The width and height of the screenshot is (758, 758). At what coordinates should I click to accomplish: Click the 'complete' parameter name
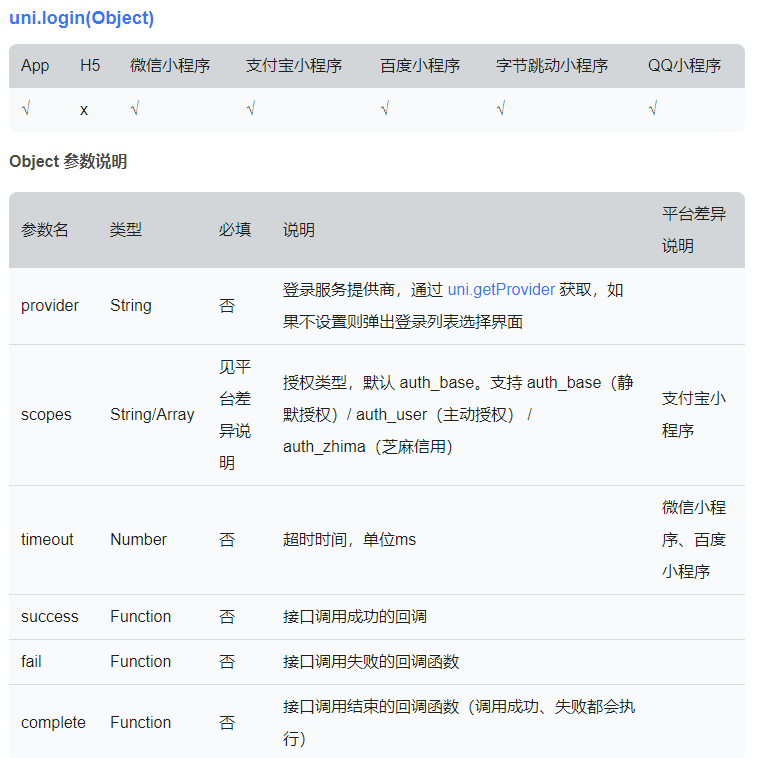tap(53, 723)
